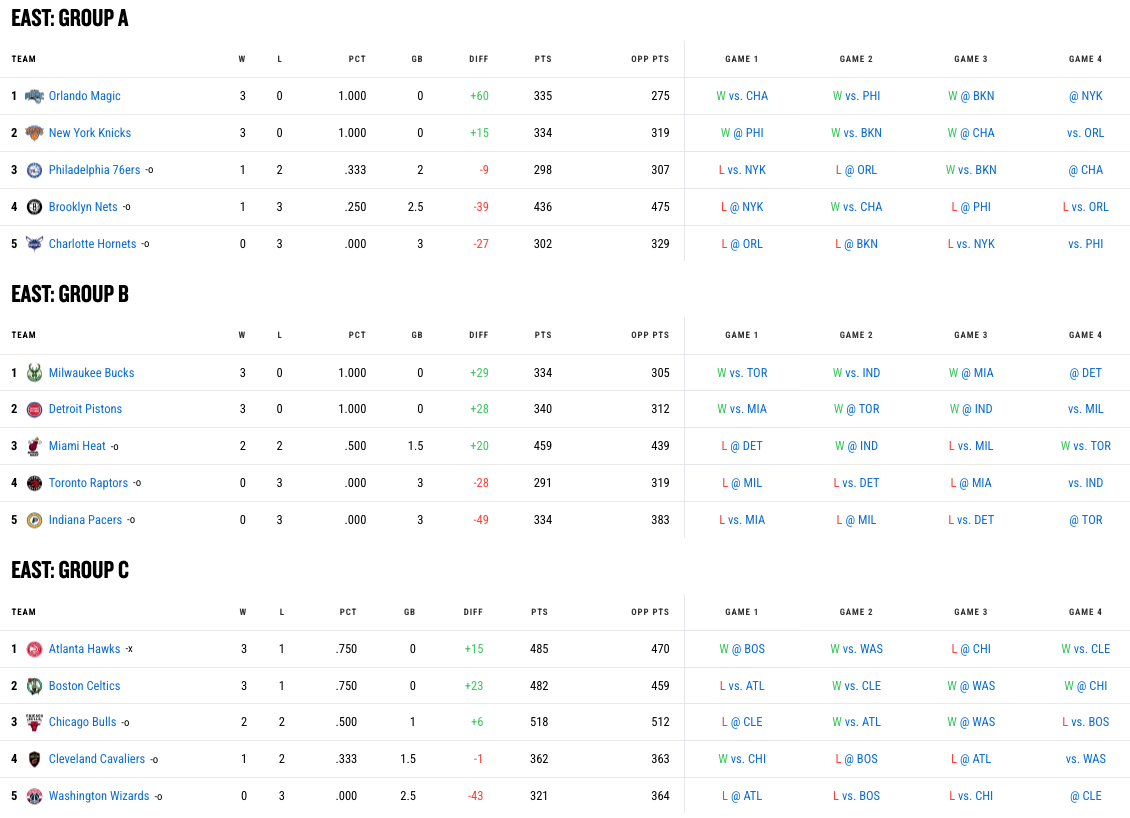Click the Toronto Raptors logo

pos(34,483)
